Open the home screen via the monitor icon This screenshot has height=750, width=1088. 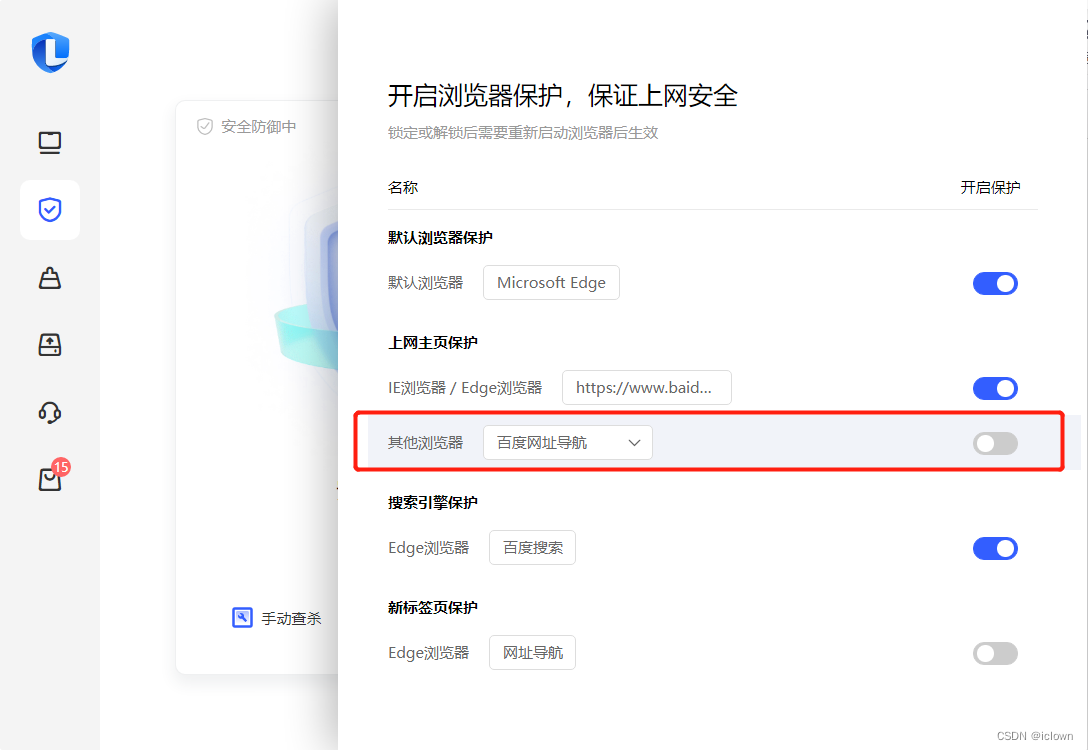coord(49,142)
